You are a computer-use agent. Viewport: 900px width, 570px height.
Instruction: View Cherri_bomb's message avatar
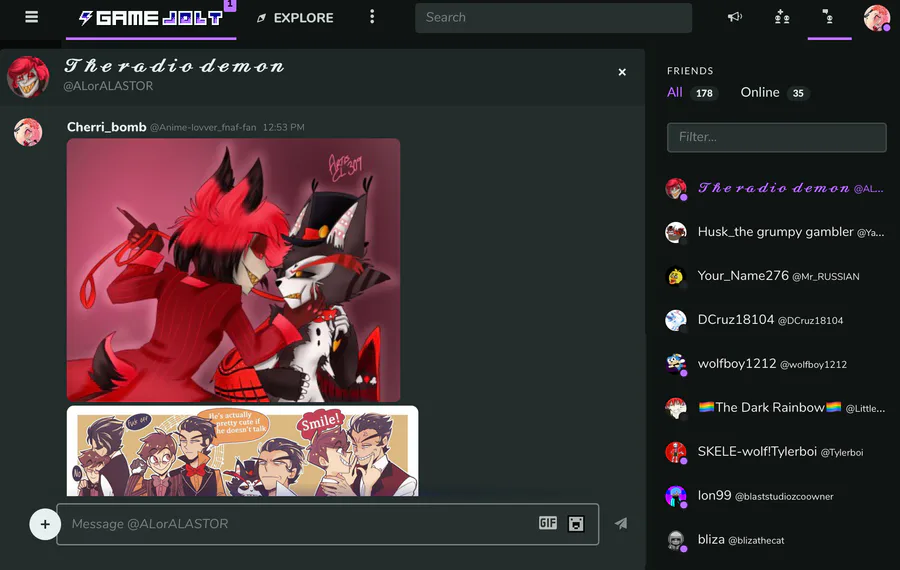[x=28, y=132]
